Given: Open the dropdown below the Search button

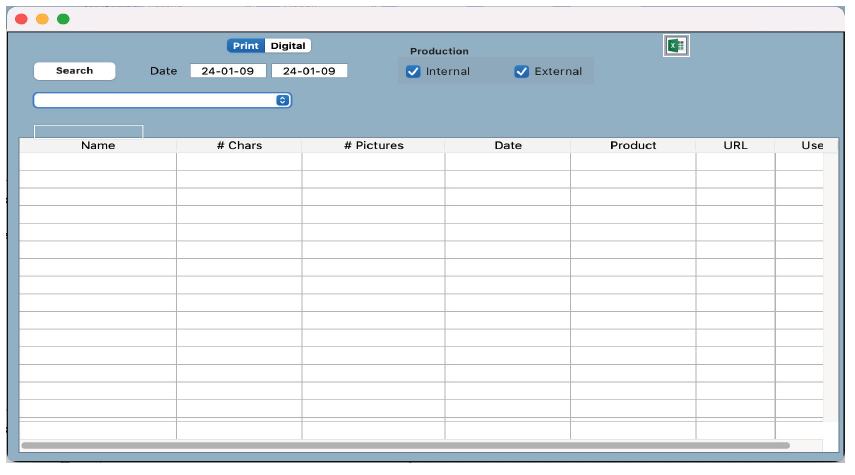Looking at the screenshot, I should coord(162,100).
